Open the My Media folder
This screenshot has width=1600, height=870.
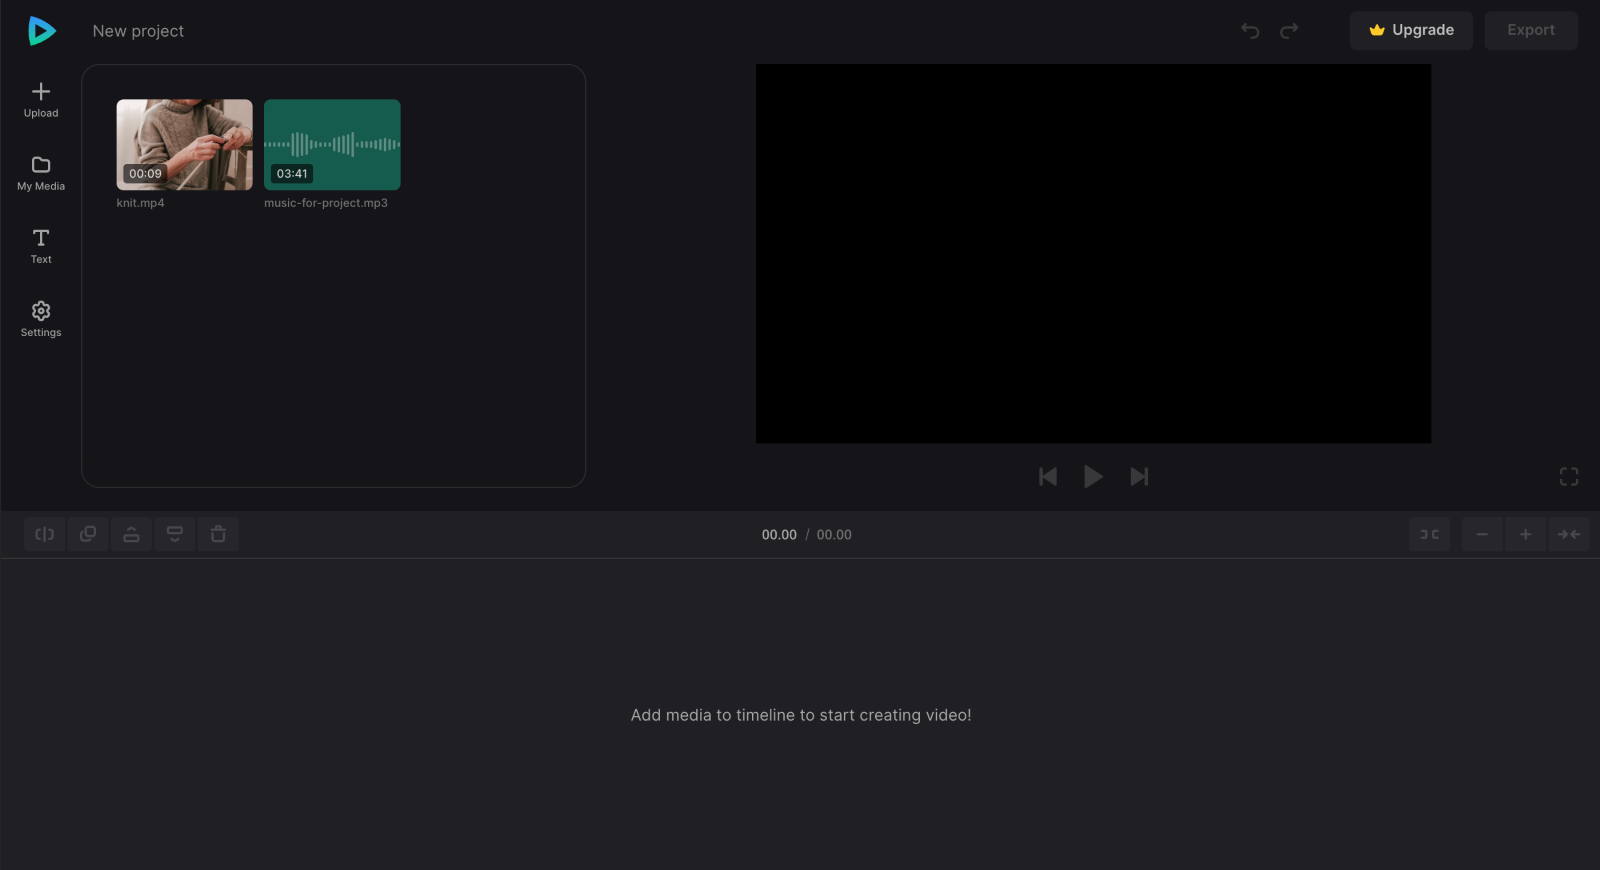tap(41, 173)
